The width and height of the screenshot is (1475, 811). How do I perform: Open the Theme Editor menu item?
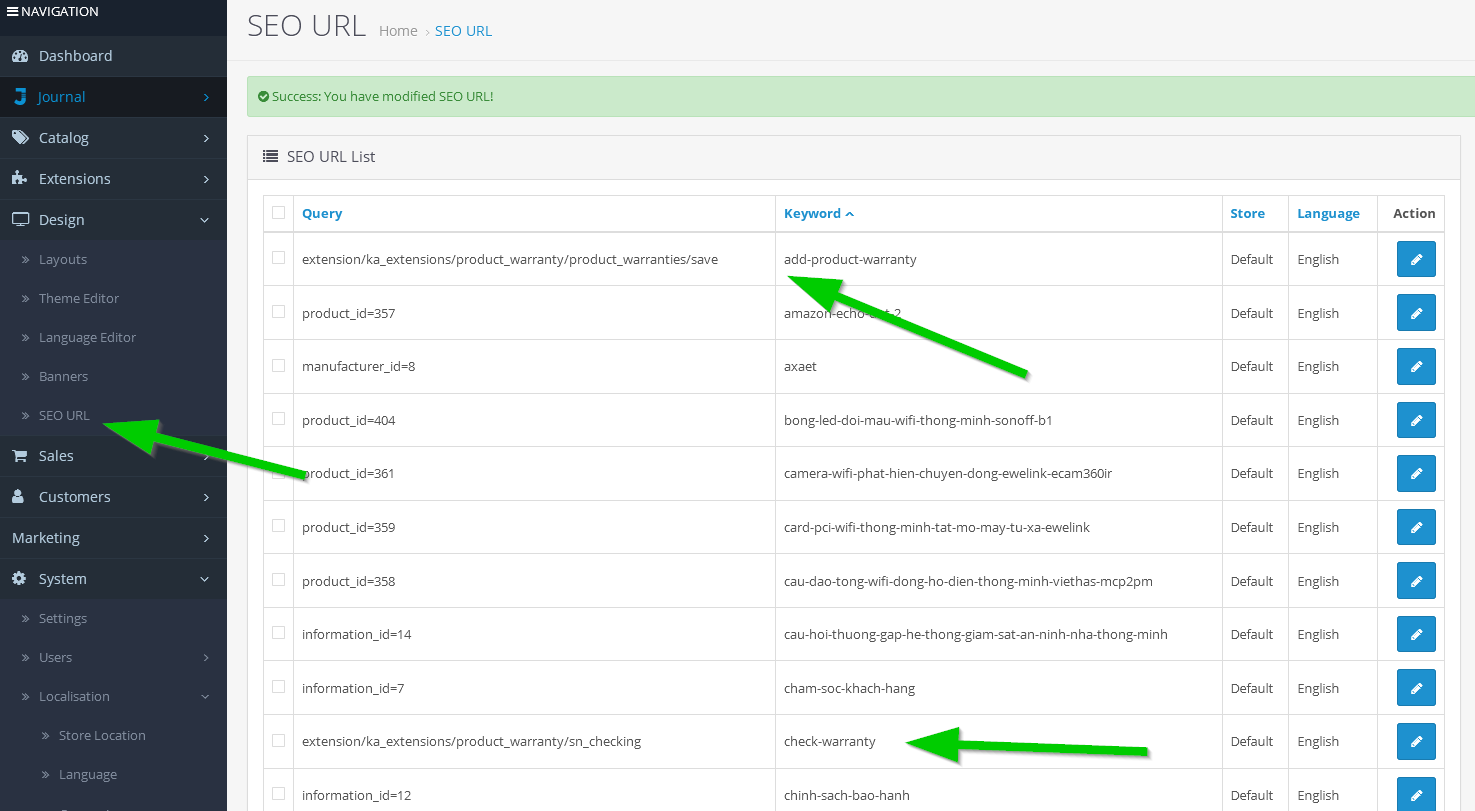coord(78,298)
